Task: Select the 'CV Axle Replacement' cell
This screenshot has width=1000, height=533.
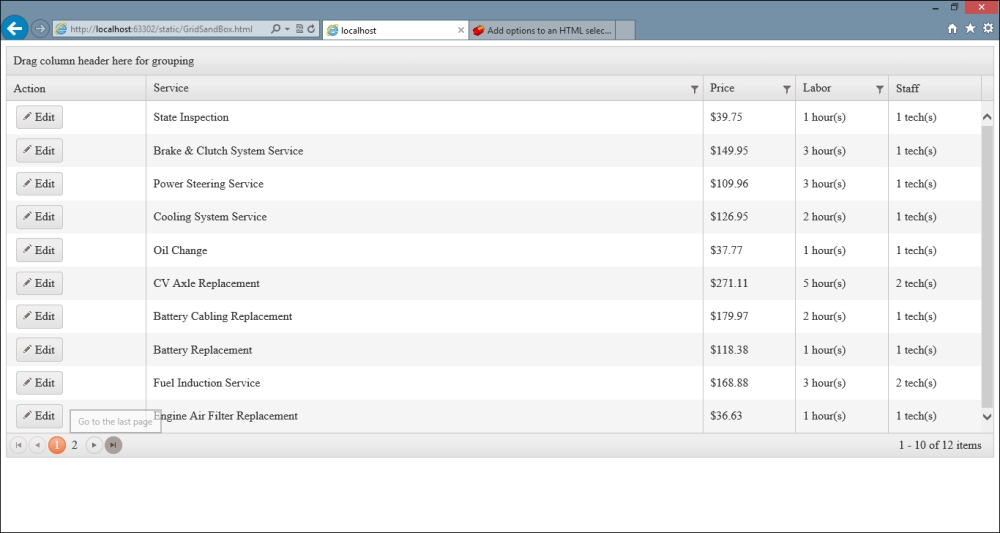Action: click(x=425, y=283)
